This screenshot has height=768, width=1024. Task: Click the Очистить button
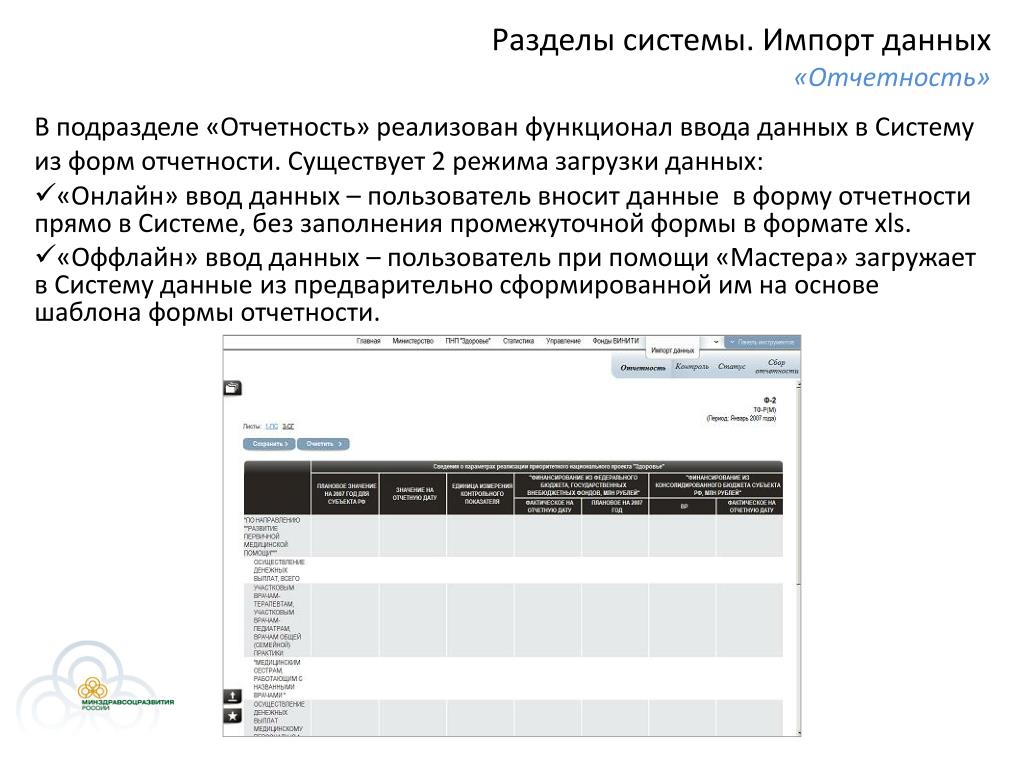pyautogui.click(x=323, y=444)
